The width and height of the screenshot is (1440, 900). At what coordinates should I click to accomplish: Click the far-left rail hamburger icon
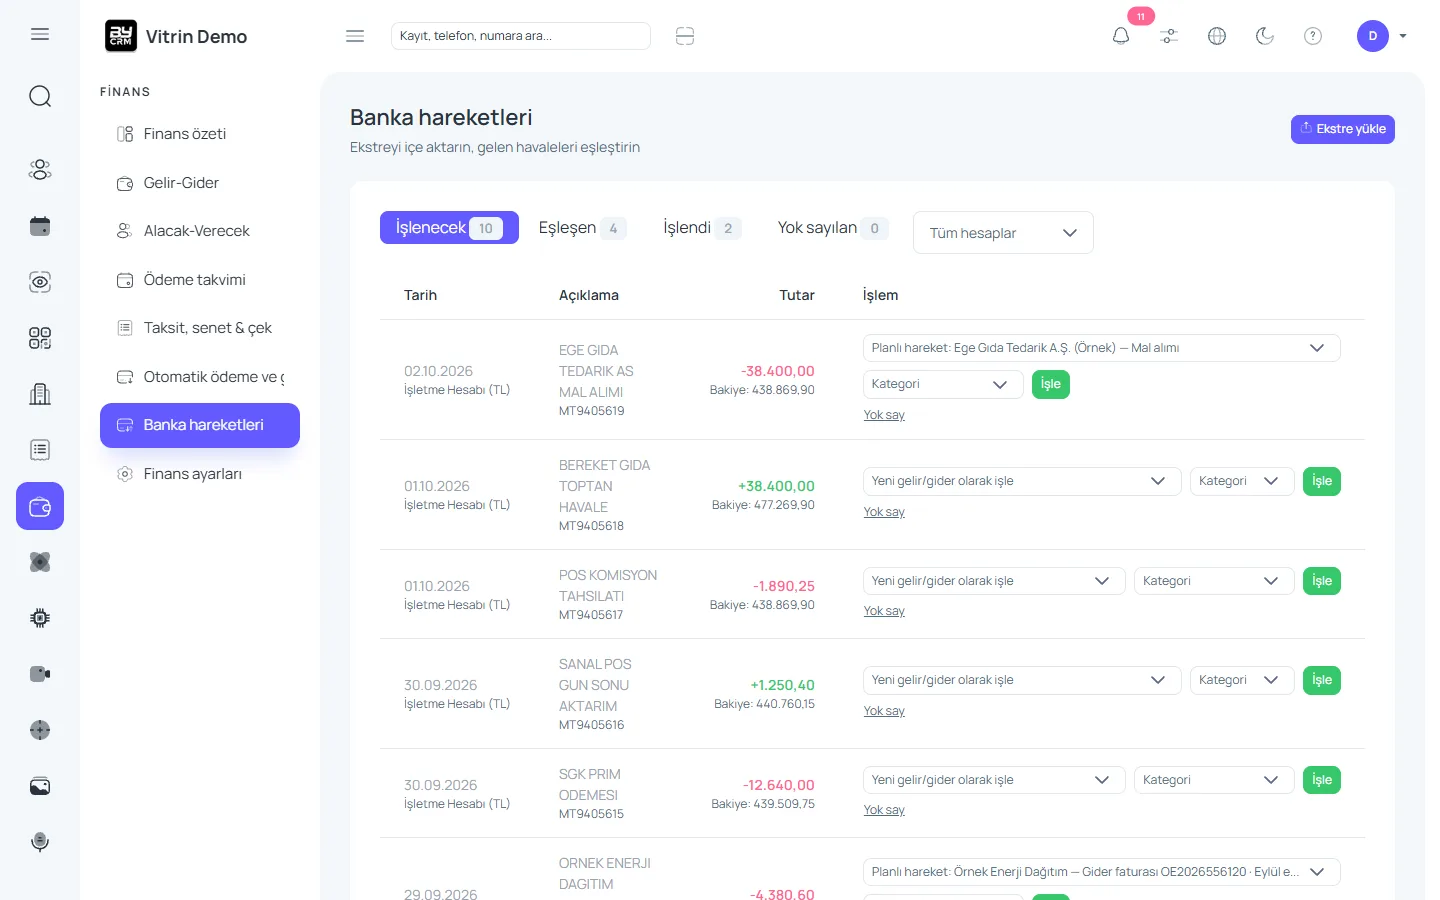pyautogui.click(x=40, y=34)
